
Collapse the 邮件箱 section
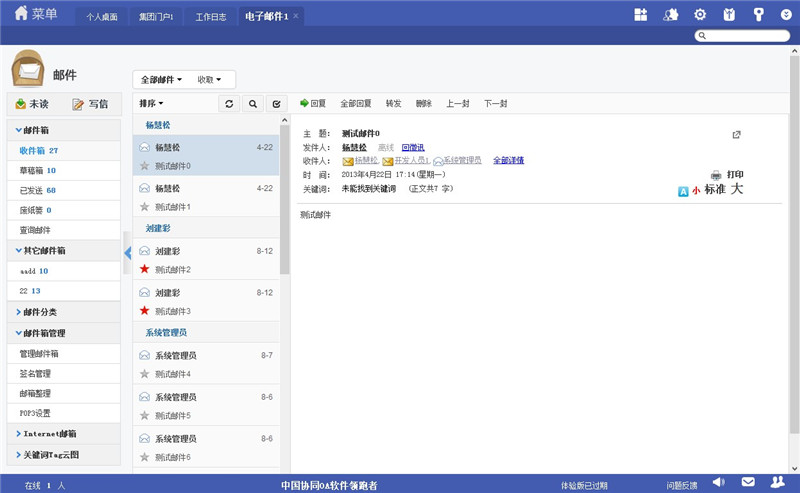pos(64,130)
